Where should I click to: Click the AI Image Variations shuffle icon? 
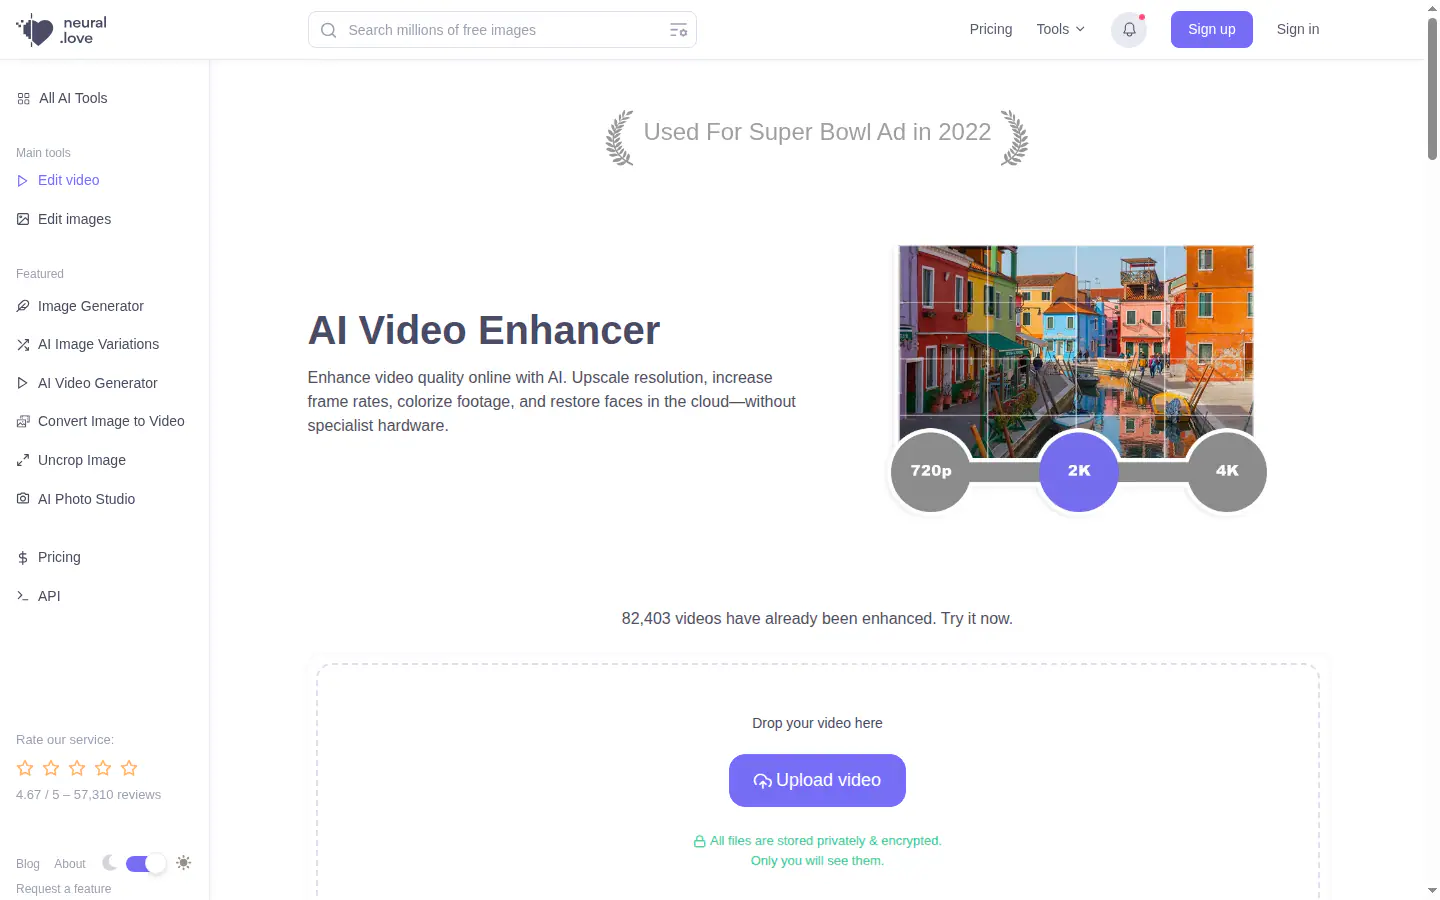coord(23,345)
